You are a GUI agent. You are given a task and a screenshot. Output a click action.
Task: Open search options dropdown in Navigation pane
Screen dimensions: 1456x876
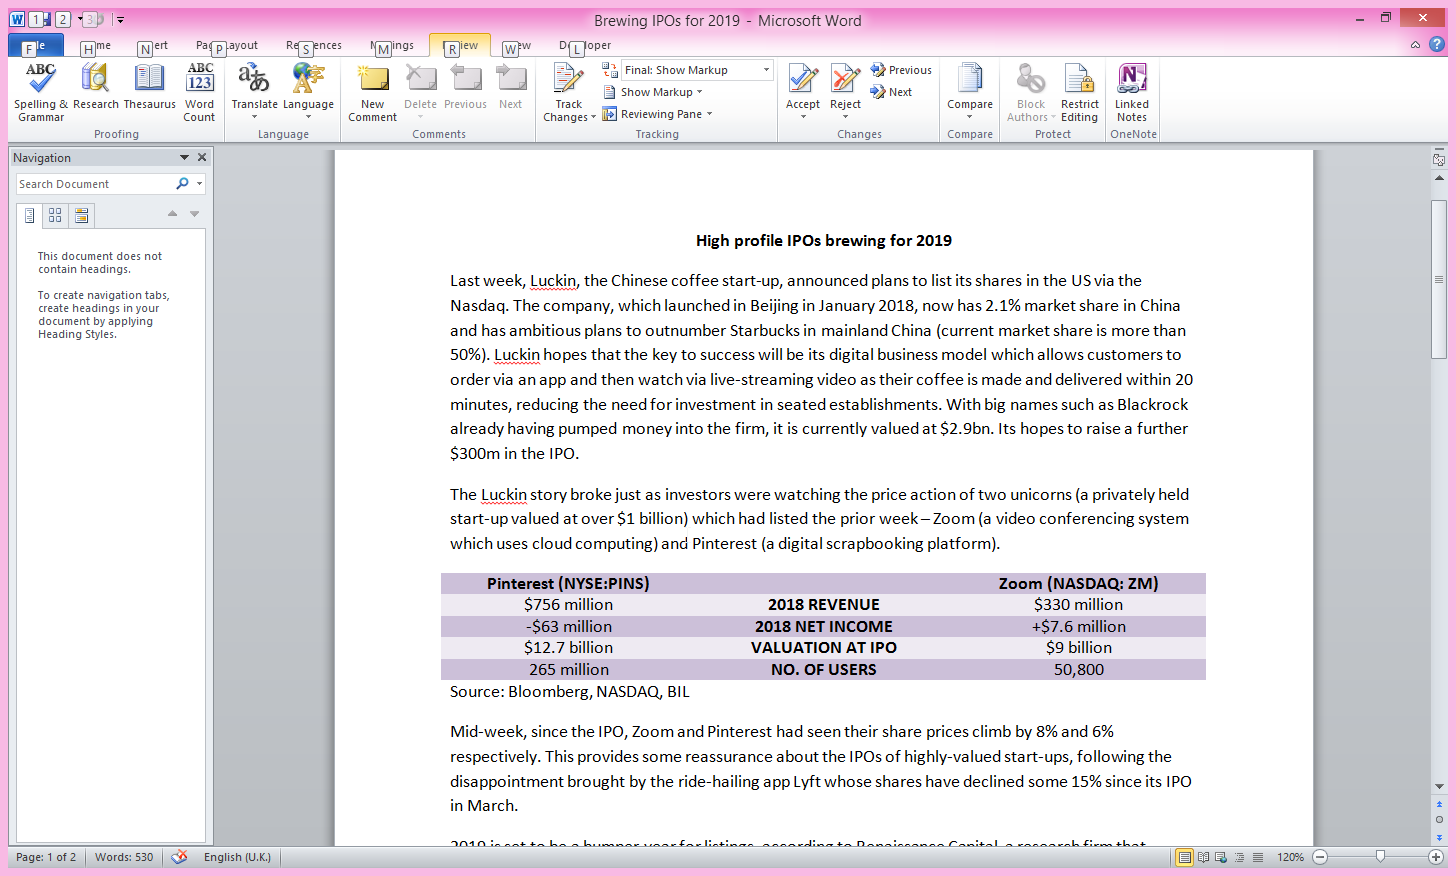pos(199,184)
